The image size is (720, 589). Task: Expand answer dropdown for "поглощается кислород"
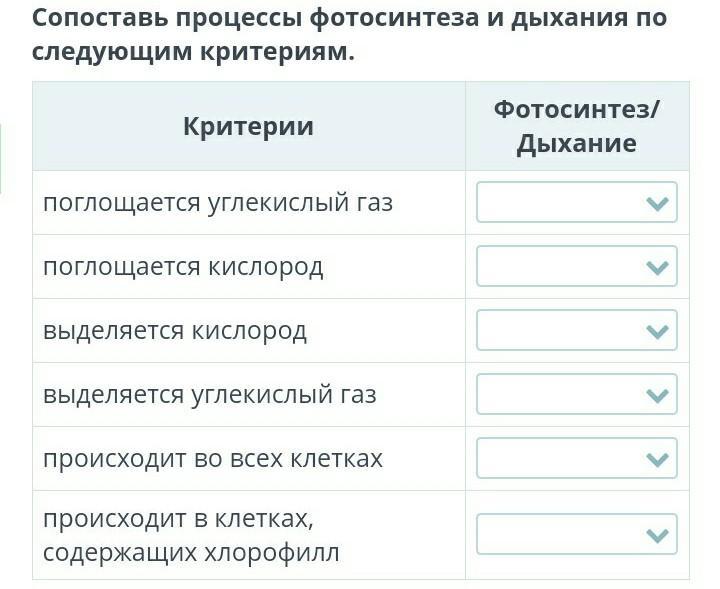[x=576, y=267]
